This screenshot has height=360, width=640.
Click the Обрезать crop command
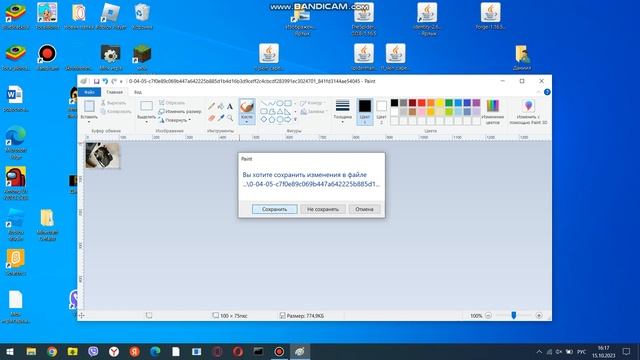click(172, 103)
